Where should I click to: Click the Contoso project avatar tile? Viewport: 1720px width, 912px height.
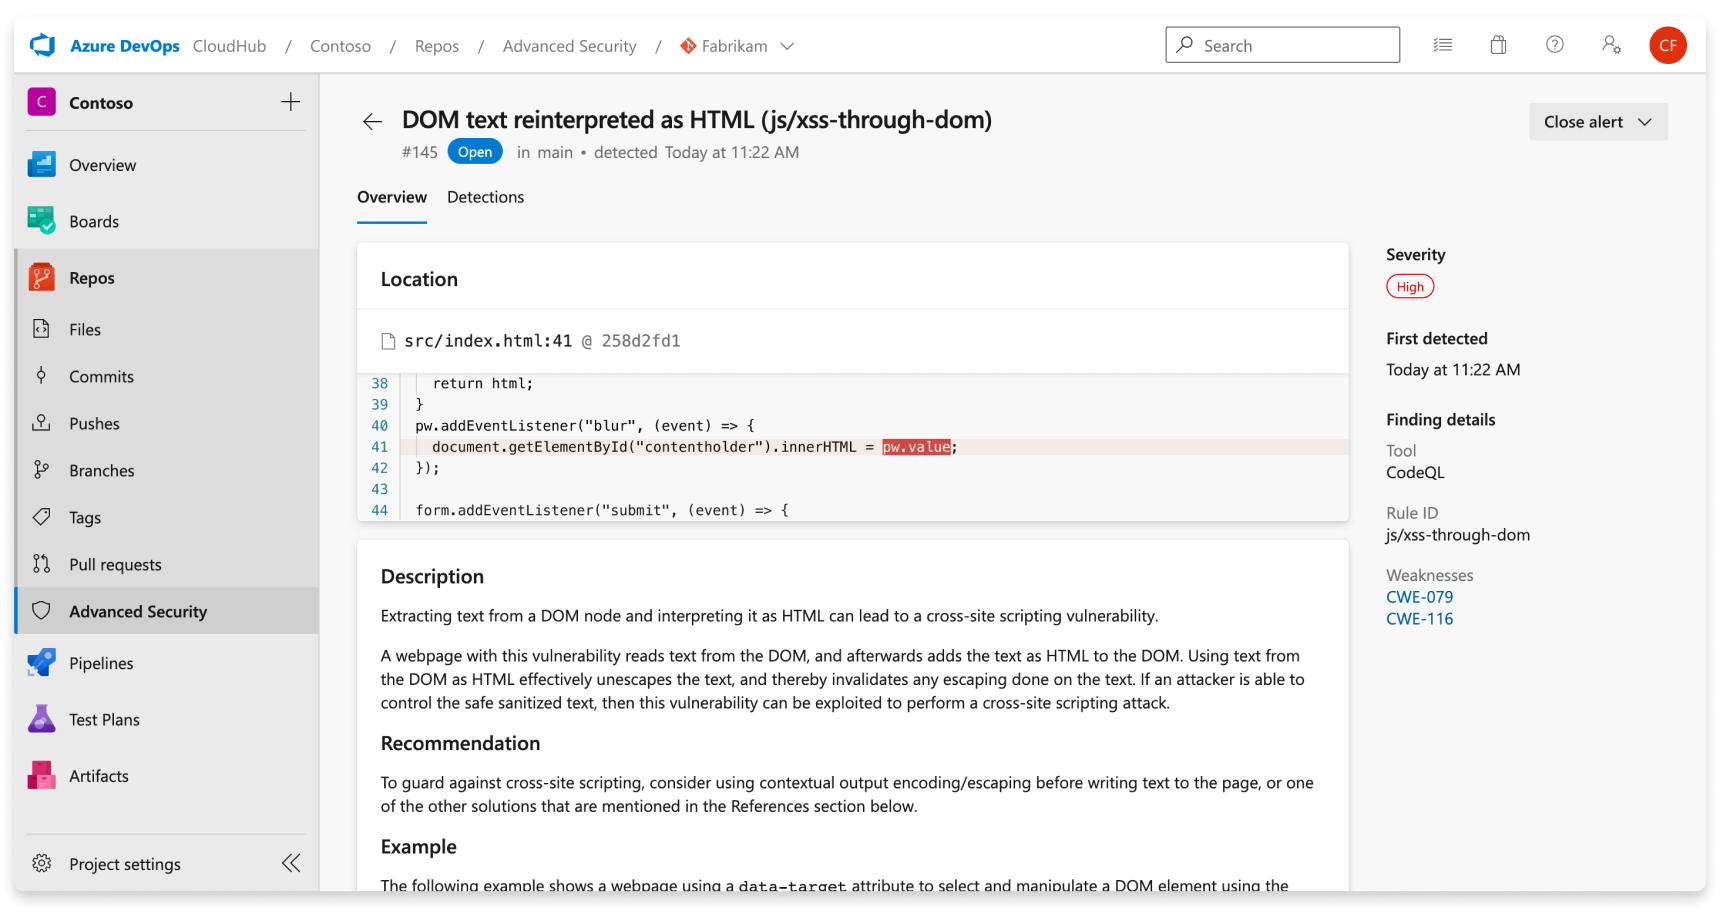(41, 102)
